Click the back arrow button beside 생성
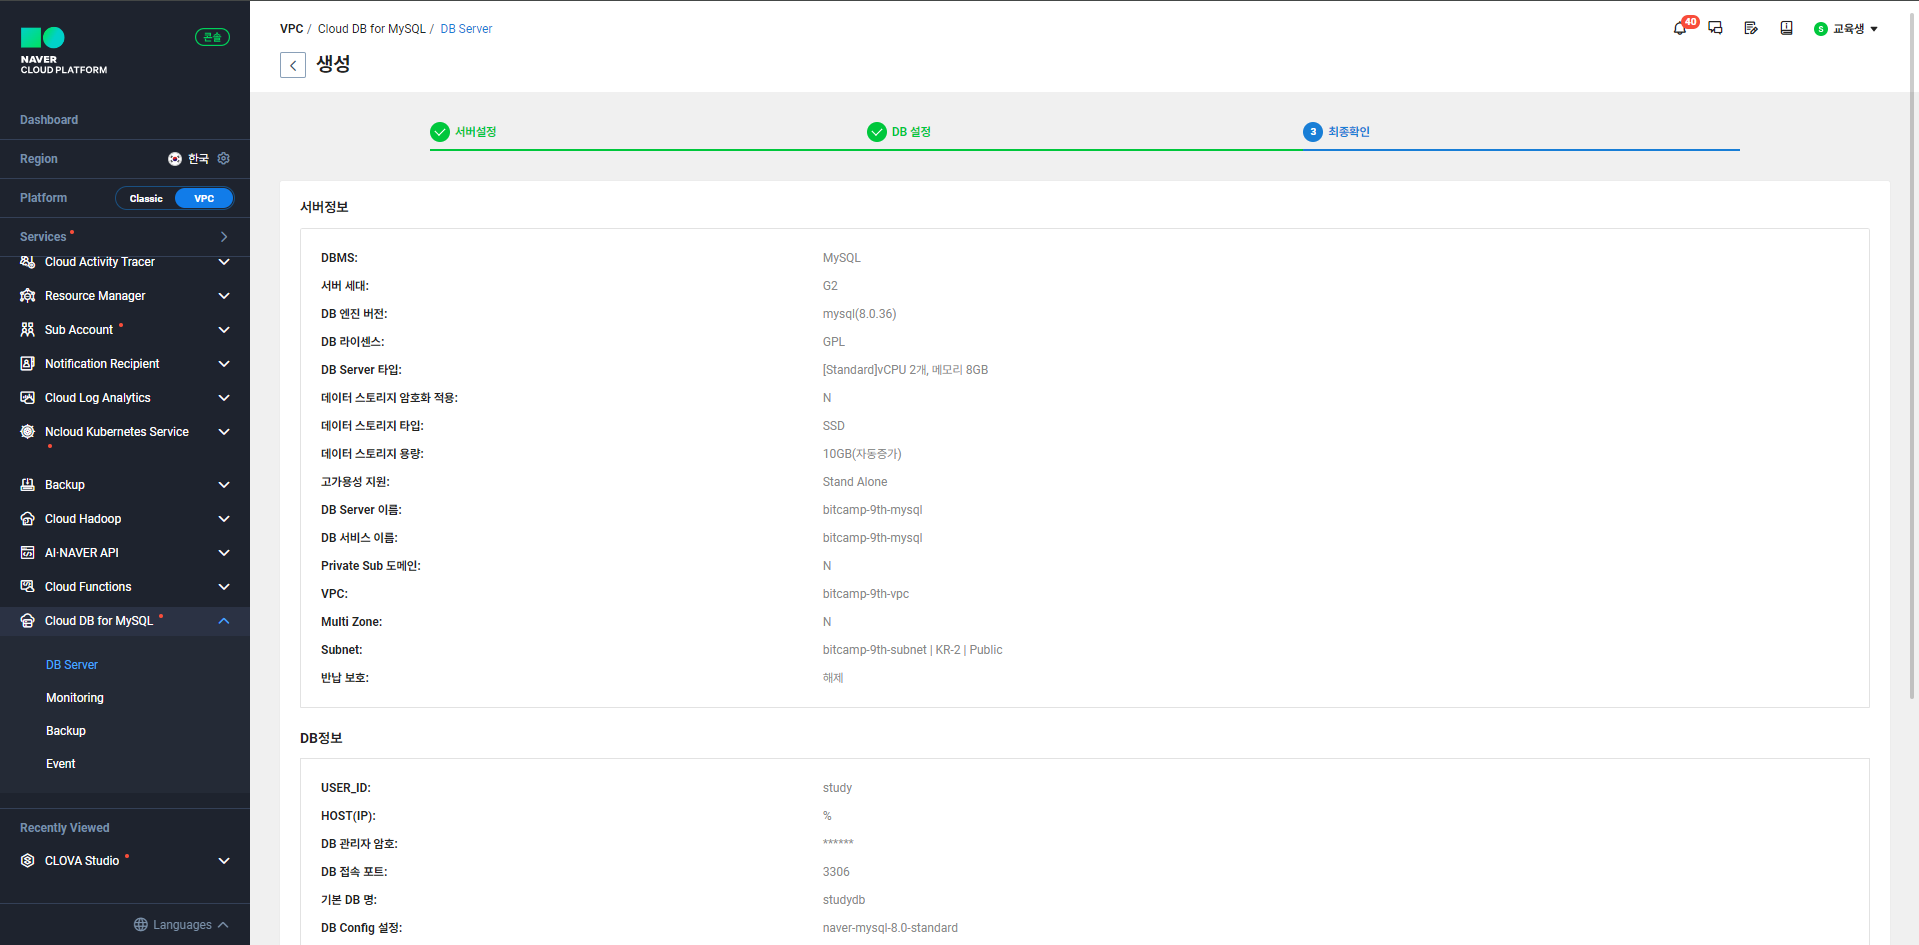The height and width of the screenshot is (945, 1919). [x=293, y=65]
